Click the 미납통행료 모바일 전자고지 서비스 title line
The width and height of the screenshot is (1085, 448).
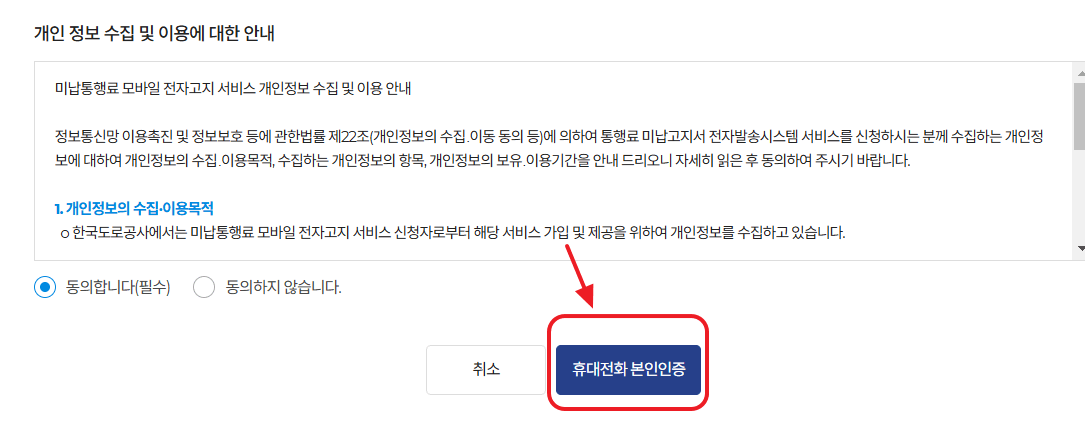coord(232,90)
